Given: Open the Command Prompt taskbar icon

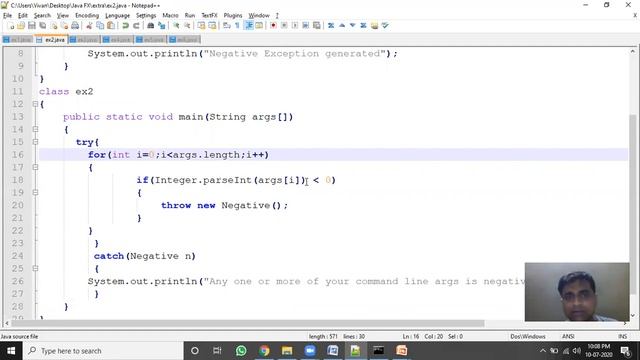Looking at the screenshot, I should pyautogui.click(x=378, y=351).
